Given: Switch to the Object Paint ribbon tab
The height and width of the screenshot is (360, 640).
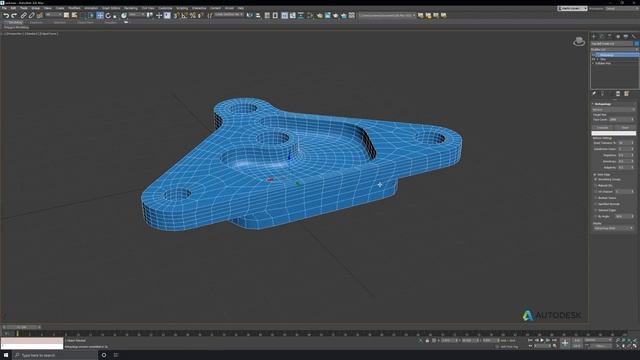Looking at the screenshot, I should coord(85,22).
